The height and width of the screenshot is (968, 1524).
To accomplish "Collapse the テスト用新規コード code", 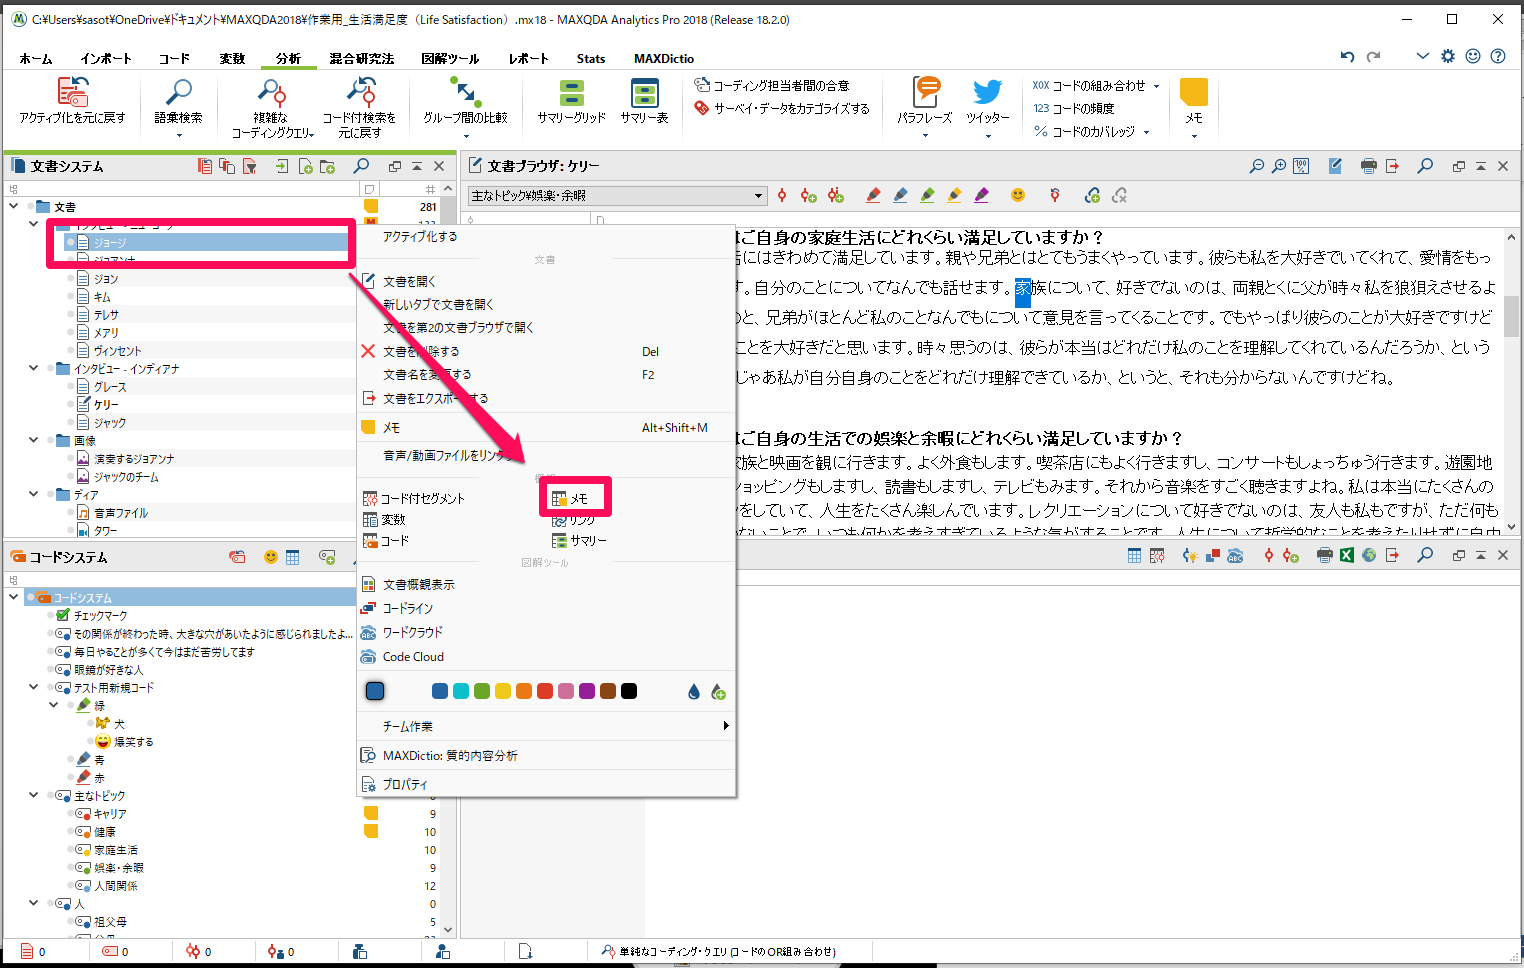I will (34, 688).
